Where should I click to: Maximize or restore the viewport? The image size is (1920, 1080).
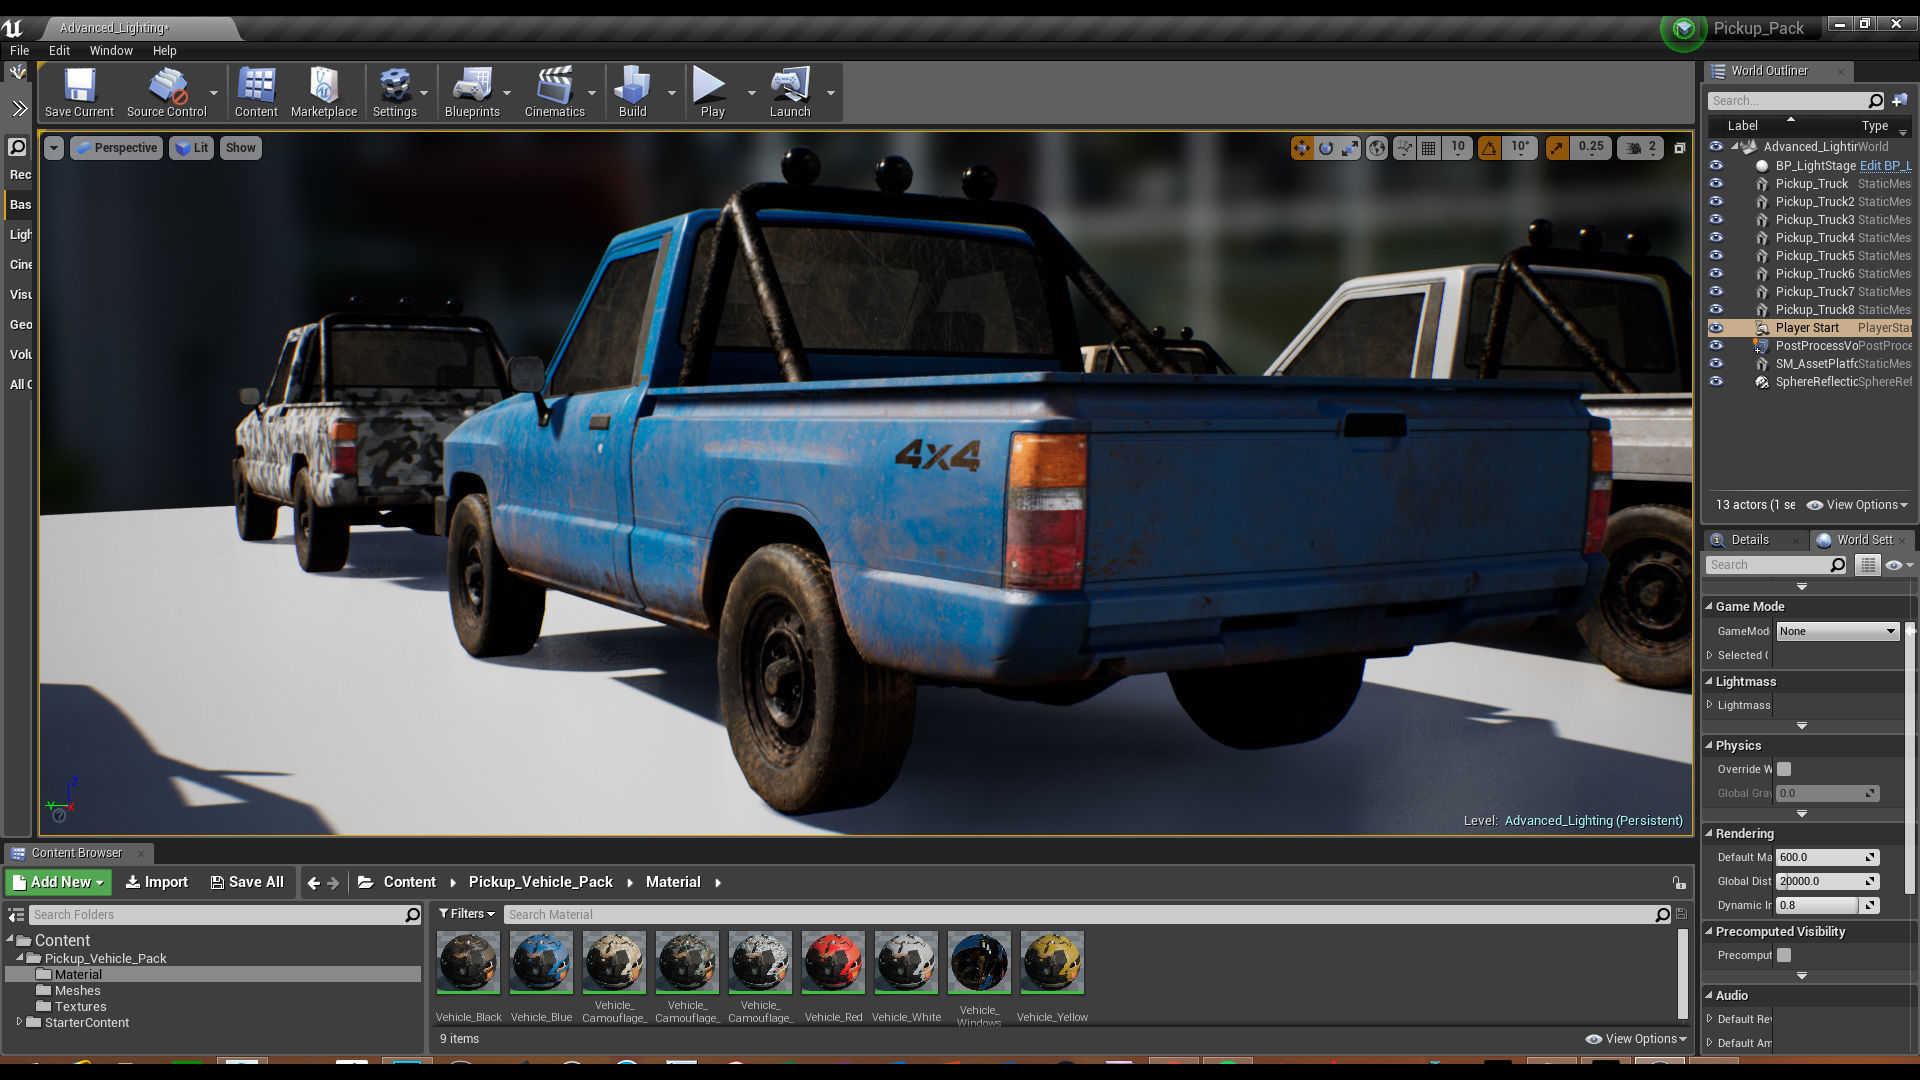[x=1680, y=148]
